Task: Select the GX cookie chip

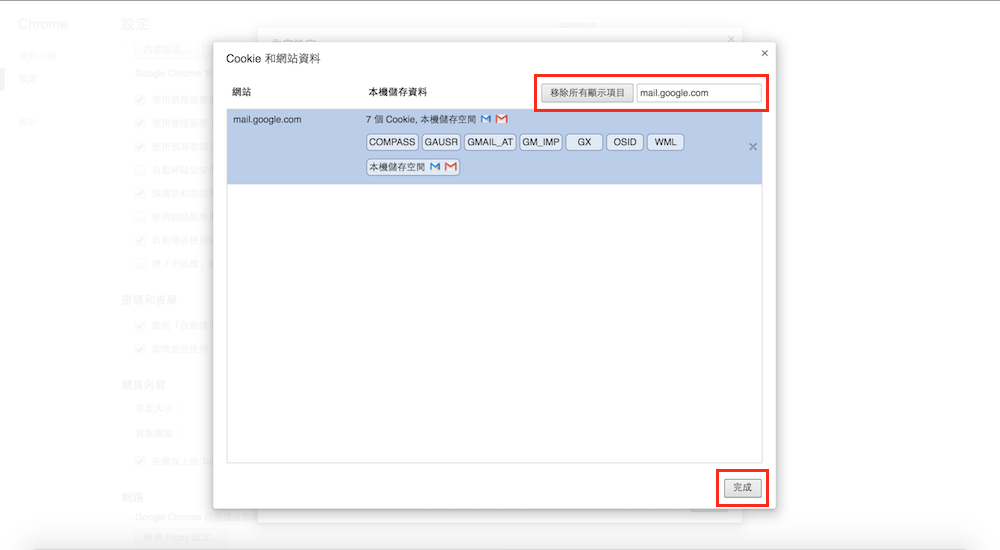Action: pyautogui.click(x=584, y=142)
